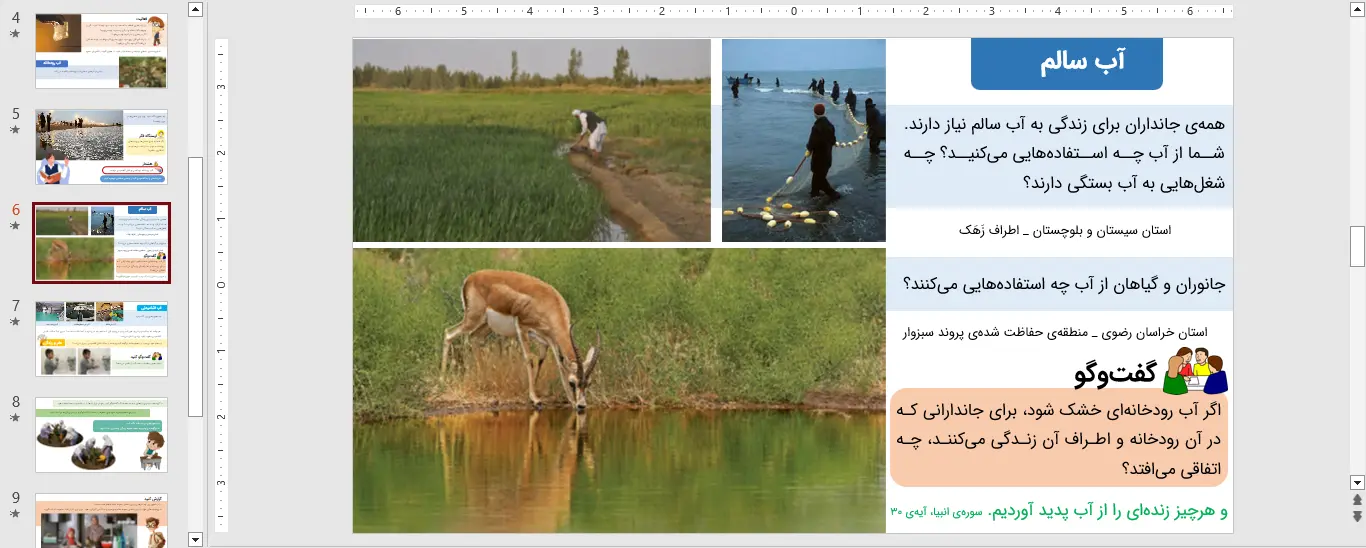Click the green Quran verse text line
Screen dimensions: 1366x548
[x=1058, y=512]
